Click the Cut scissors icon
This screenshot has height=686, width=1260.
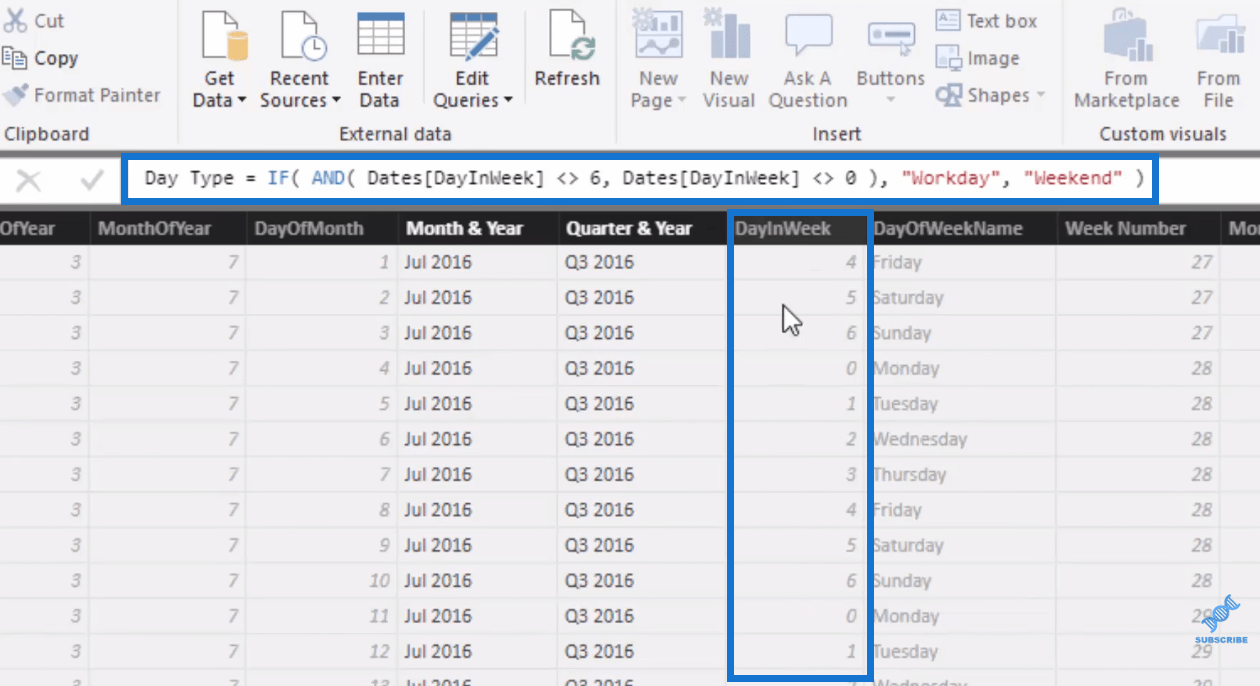pos(15,21)
